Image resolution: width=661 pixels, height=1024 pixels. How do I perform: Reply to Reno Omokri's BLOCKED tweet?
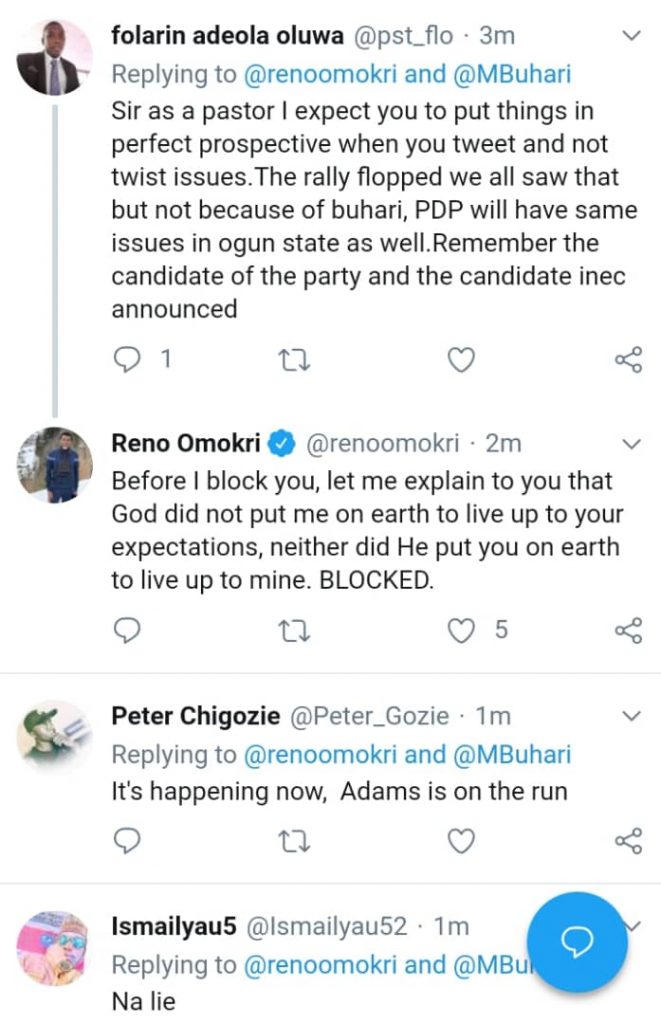(x=126, y=630)
